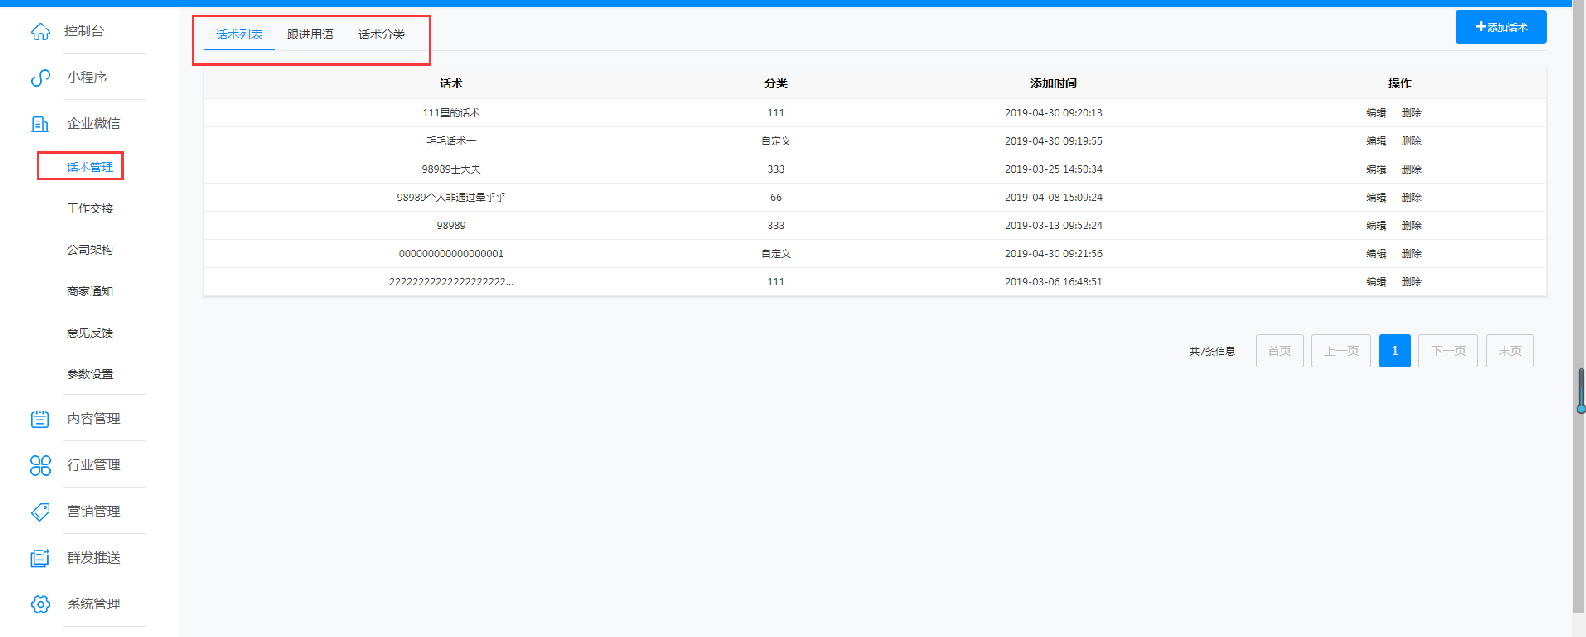
Task: Delete the 0000000000000001 row
Action: click(x=1411, y=254)
